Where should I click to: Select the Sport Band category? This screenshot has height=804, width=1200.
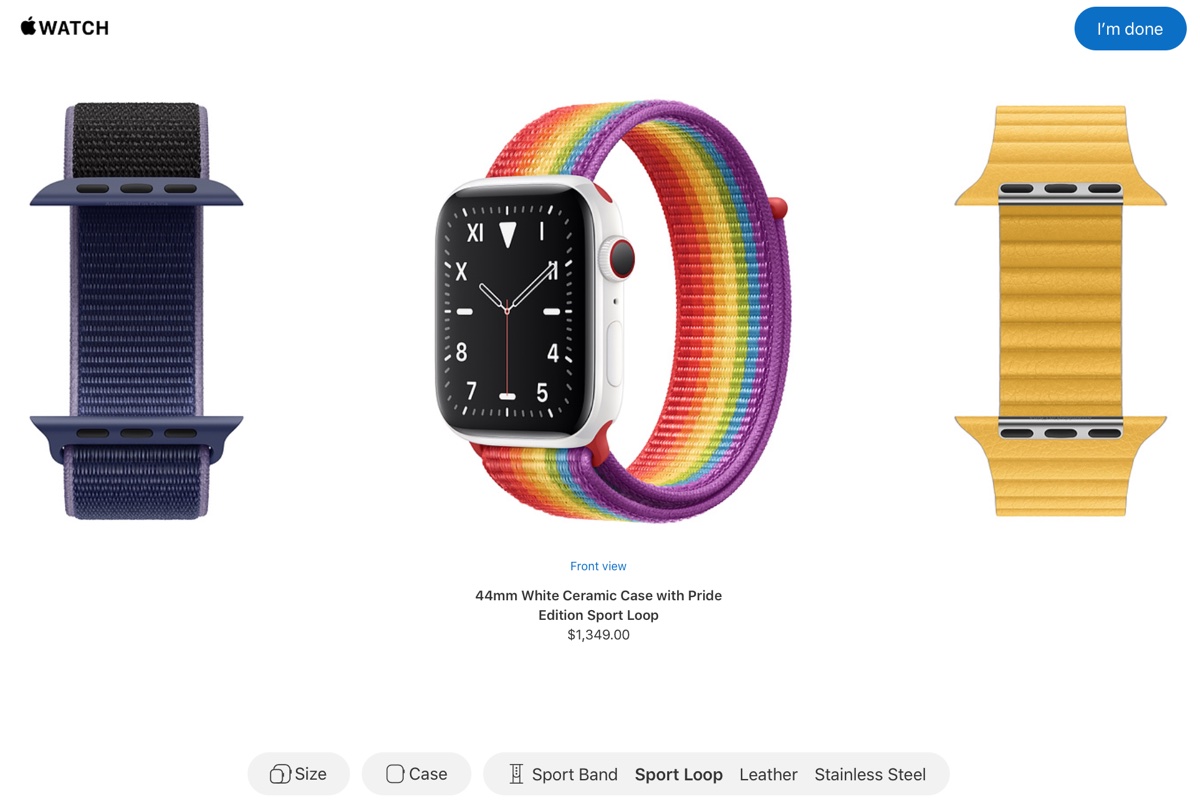coord(575,774)
